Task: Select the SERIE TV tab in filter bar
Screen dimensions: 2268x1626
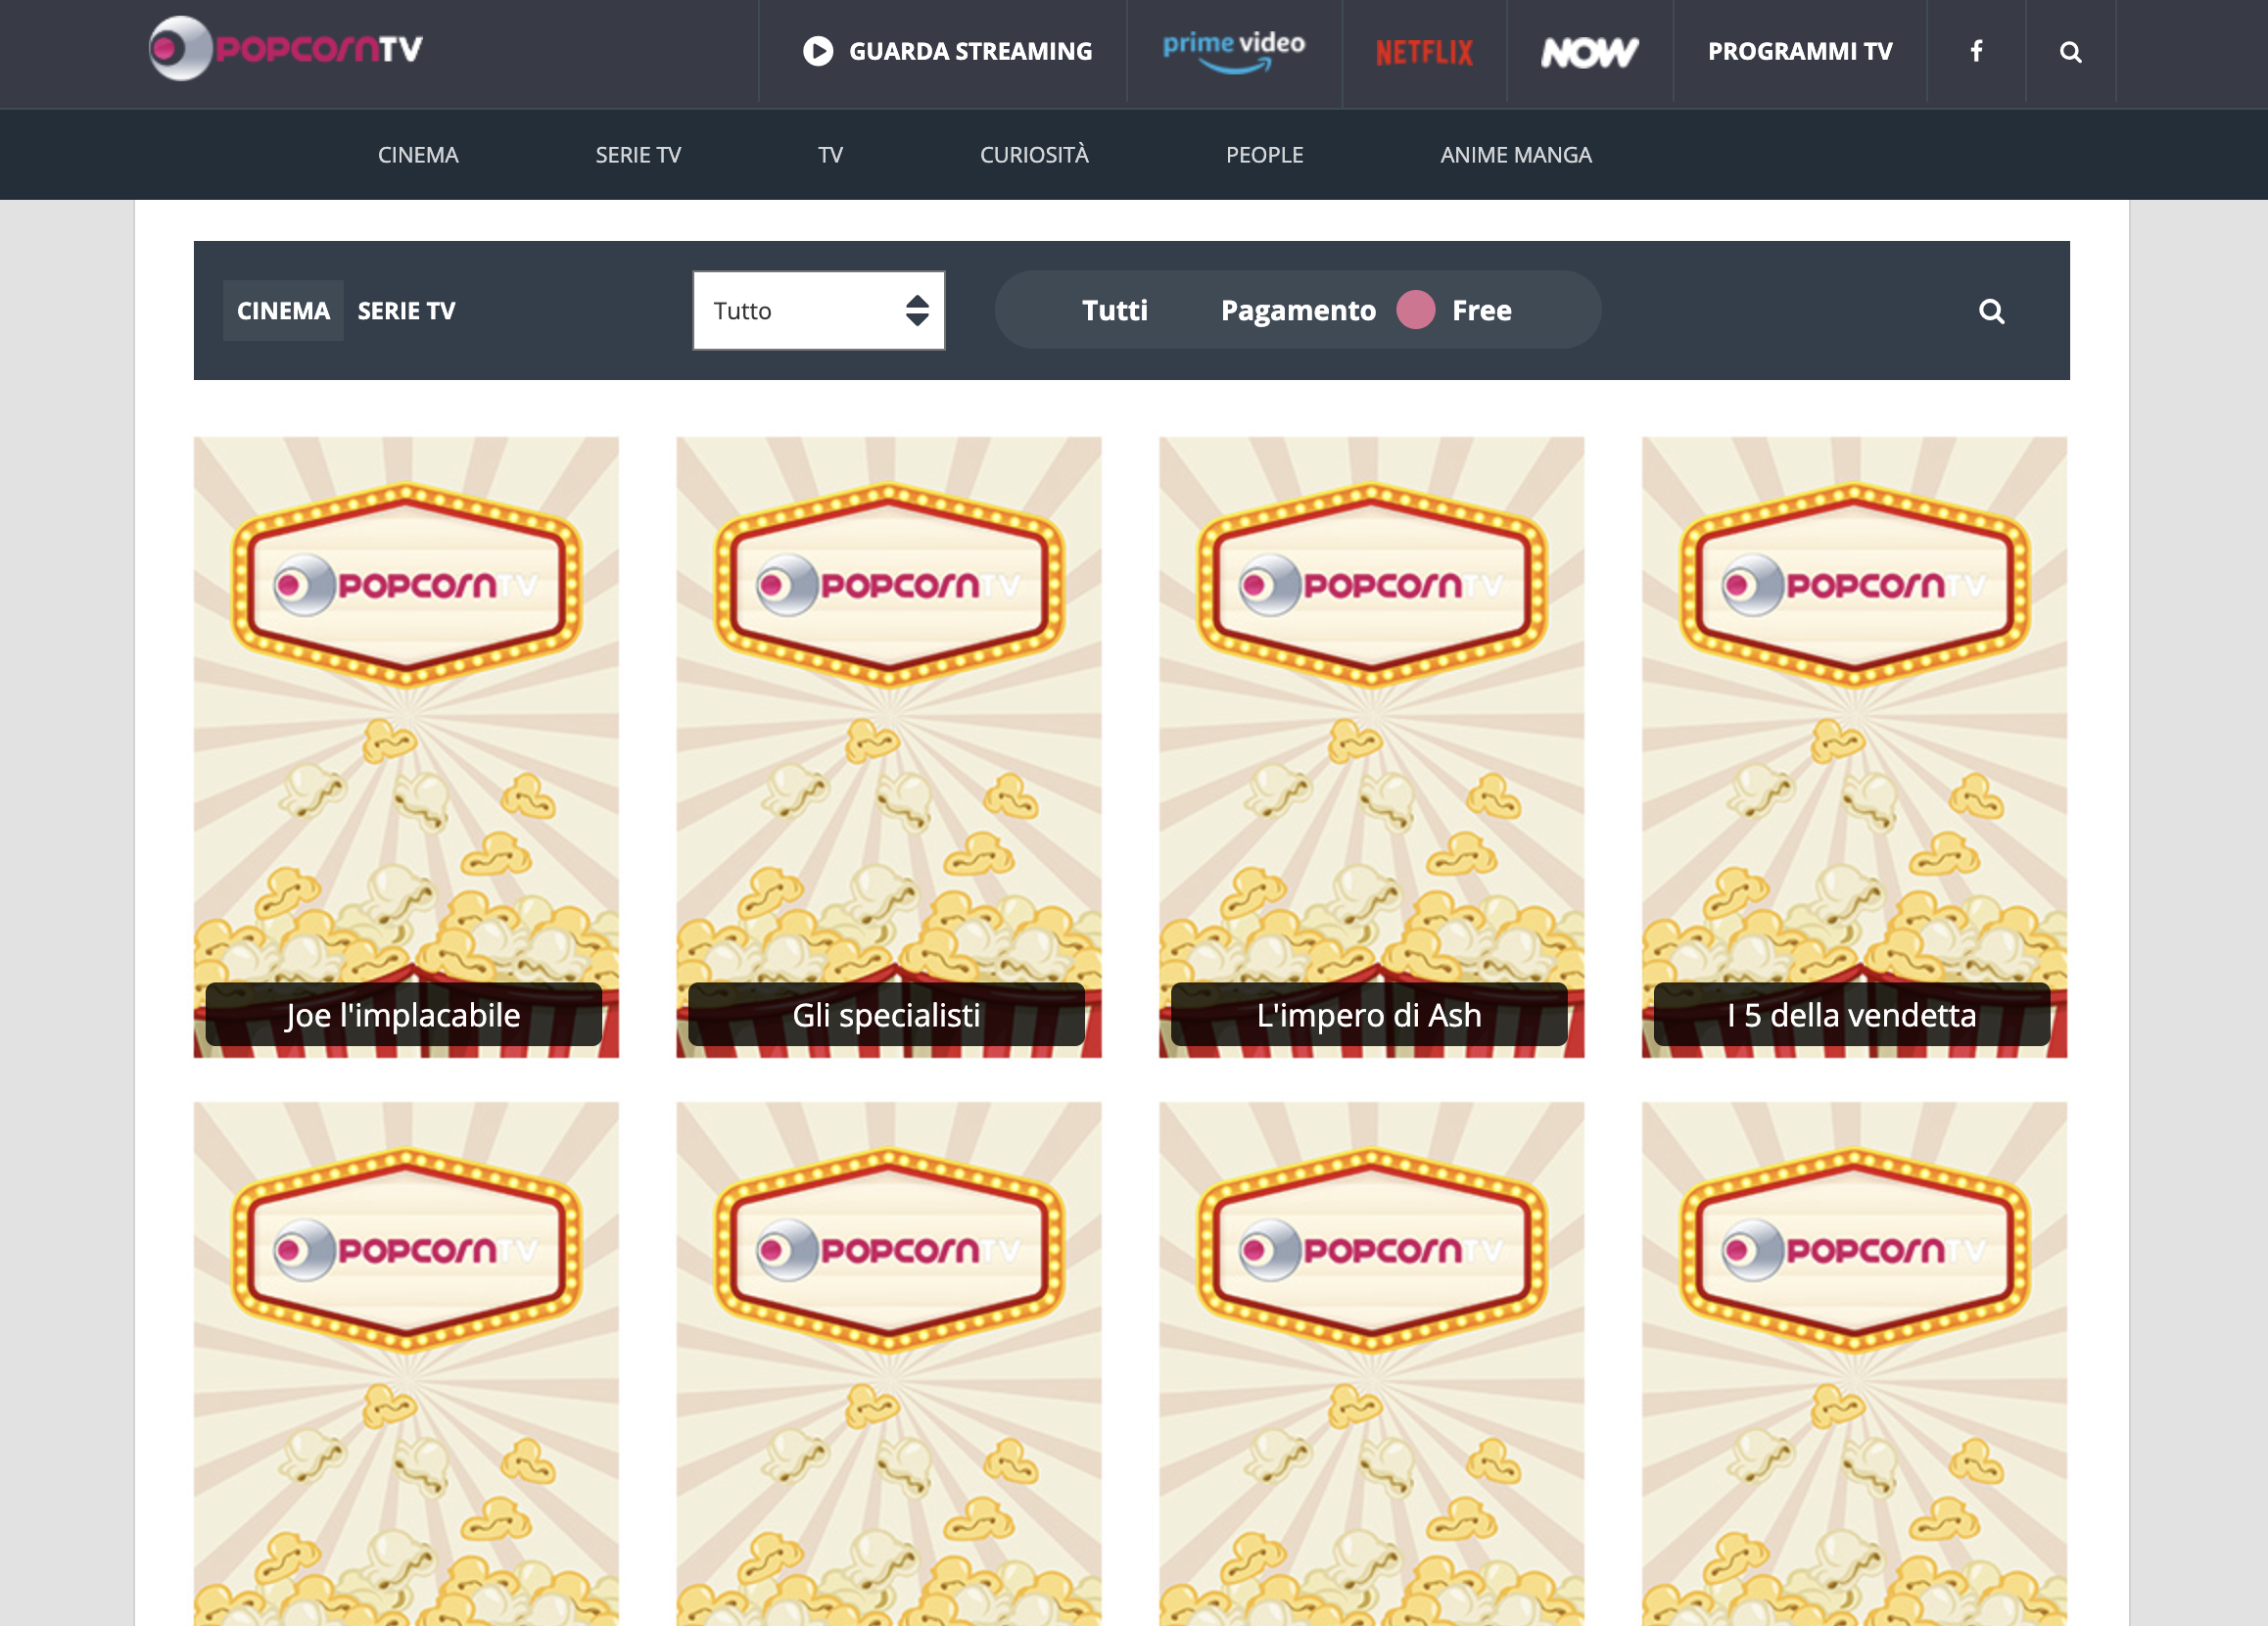Action: click(406, 311)
